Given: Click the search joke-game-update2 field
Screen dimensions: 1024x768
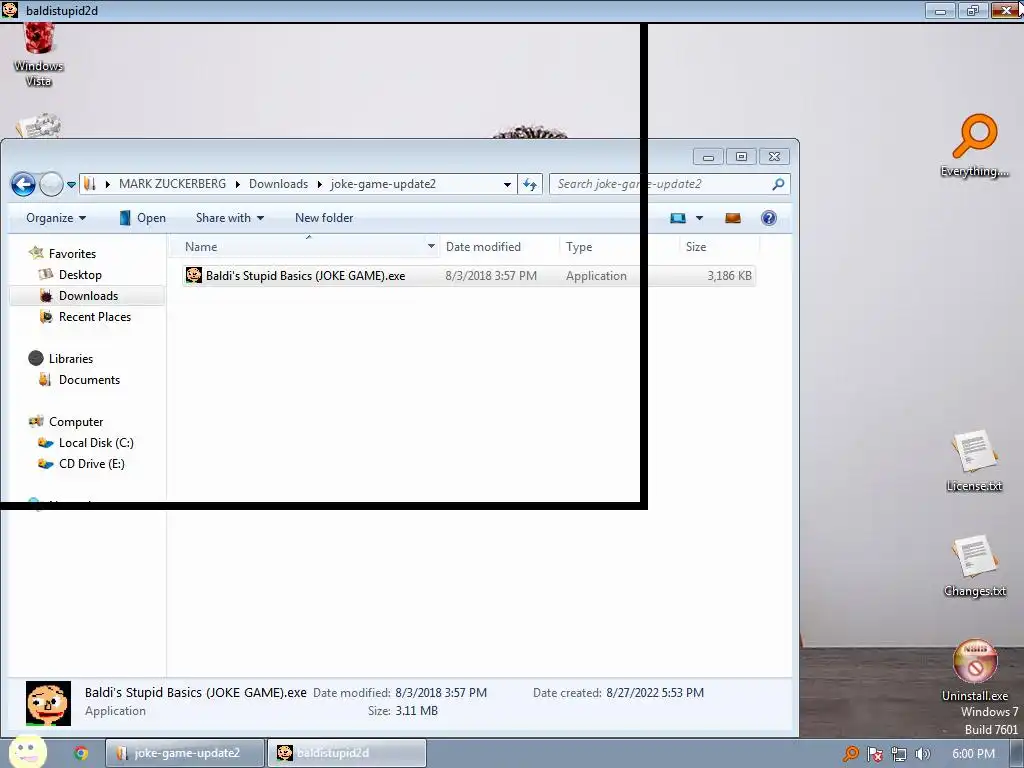Looking at the screenshot, I should point(669,184).
